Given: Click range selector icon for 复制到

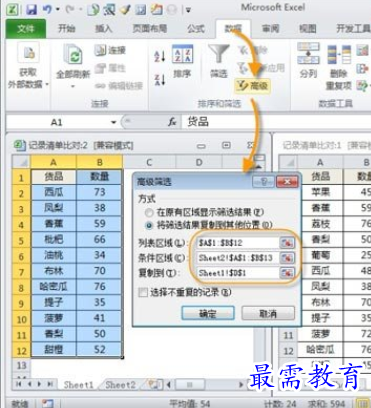Looking at the screenshot, I should pyautogui.click(x=287, y=273).
